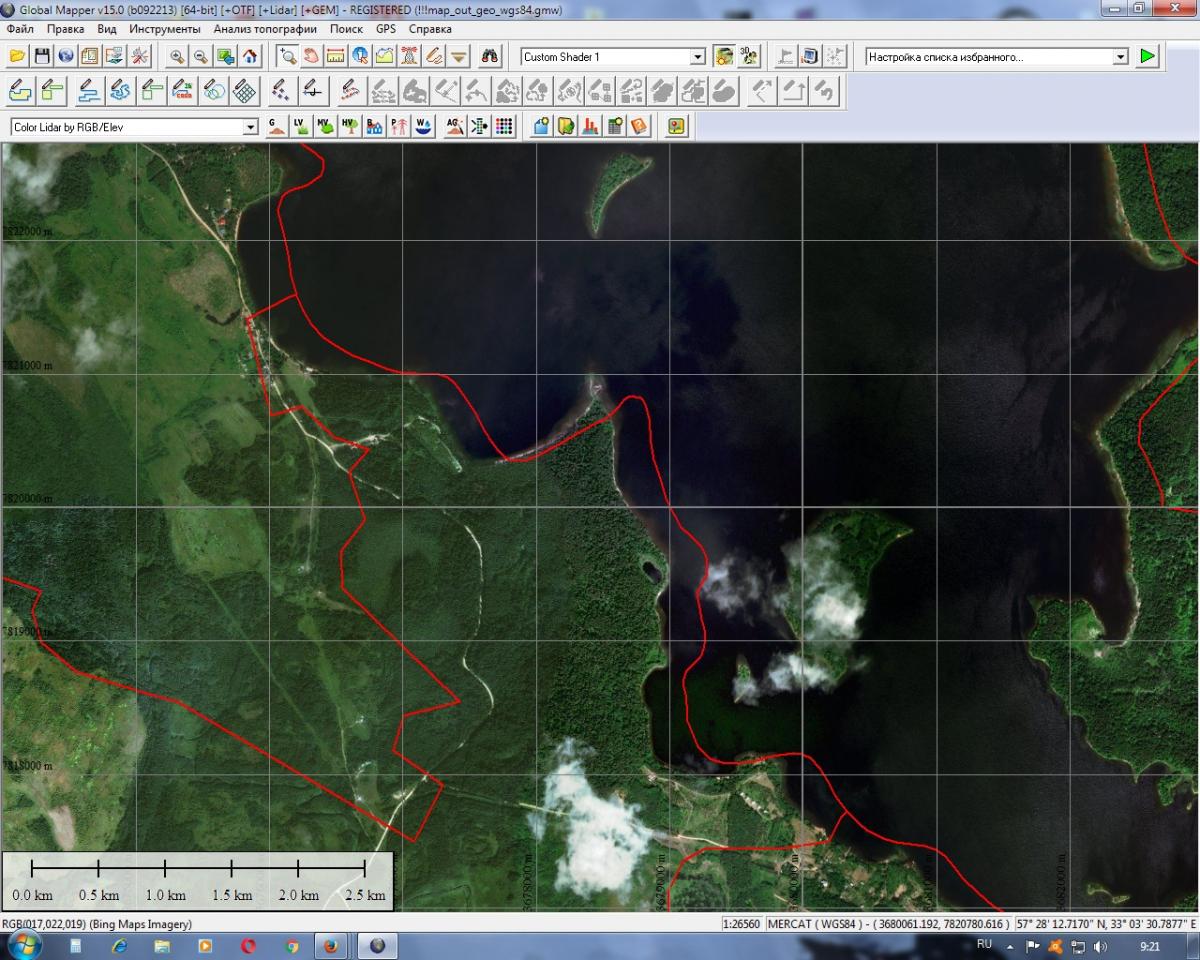This screenshot has height=960, width=1200.
Task: Expand the Custom Shader 1 dropdown
Action: point(698,57)
